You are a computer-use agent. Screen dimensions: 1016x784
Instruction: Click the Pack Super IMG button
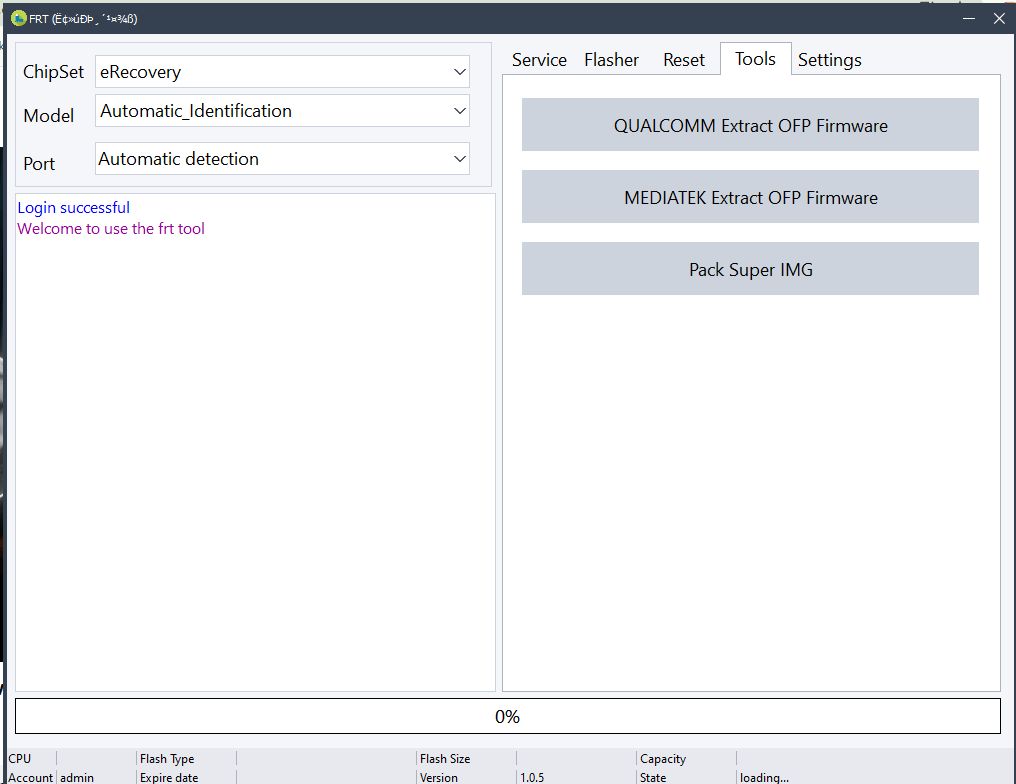click(750, 268)
